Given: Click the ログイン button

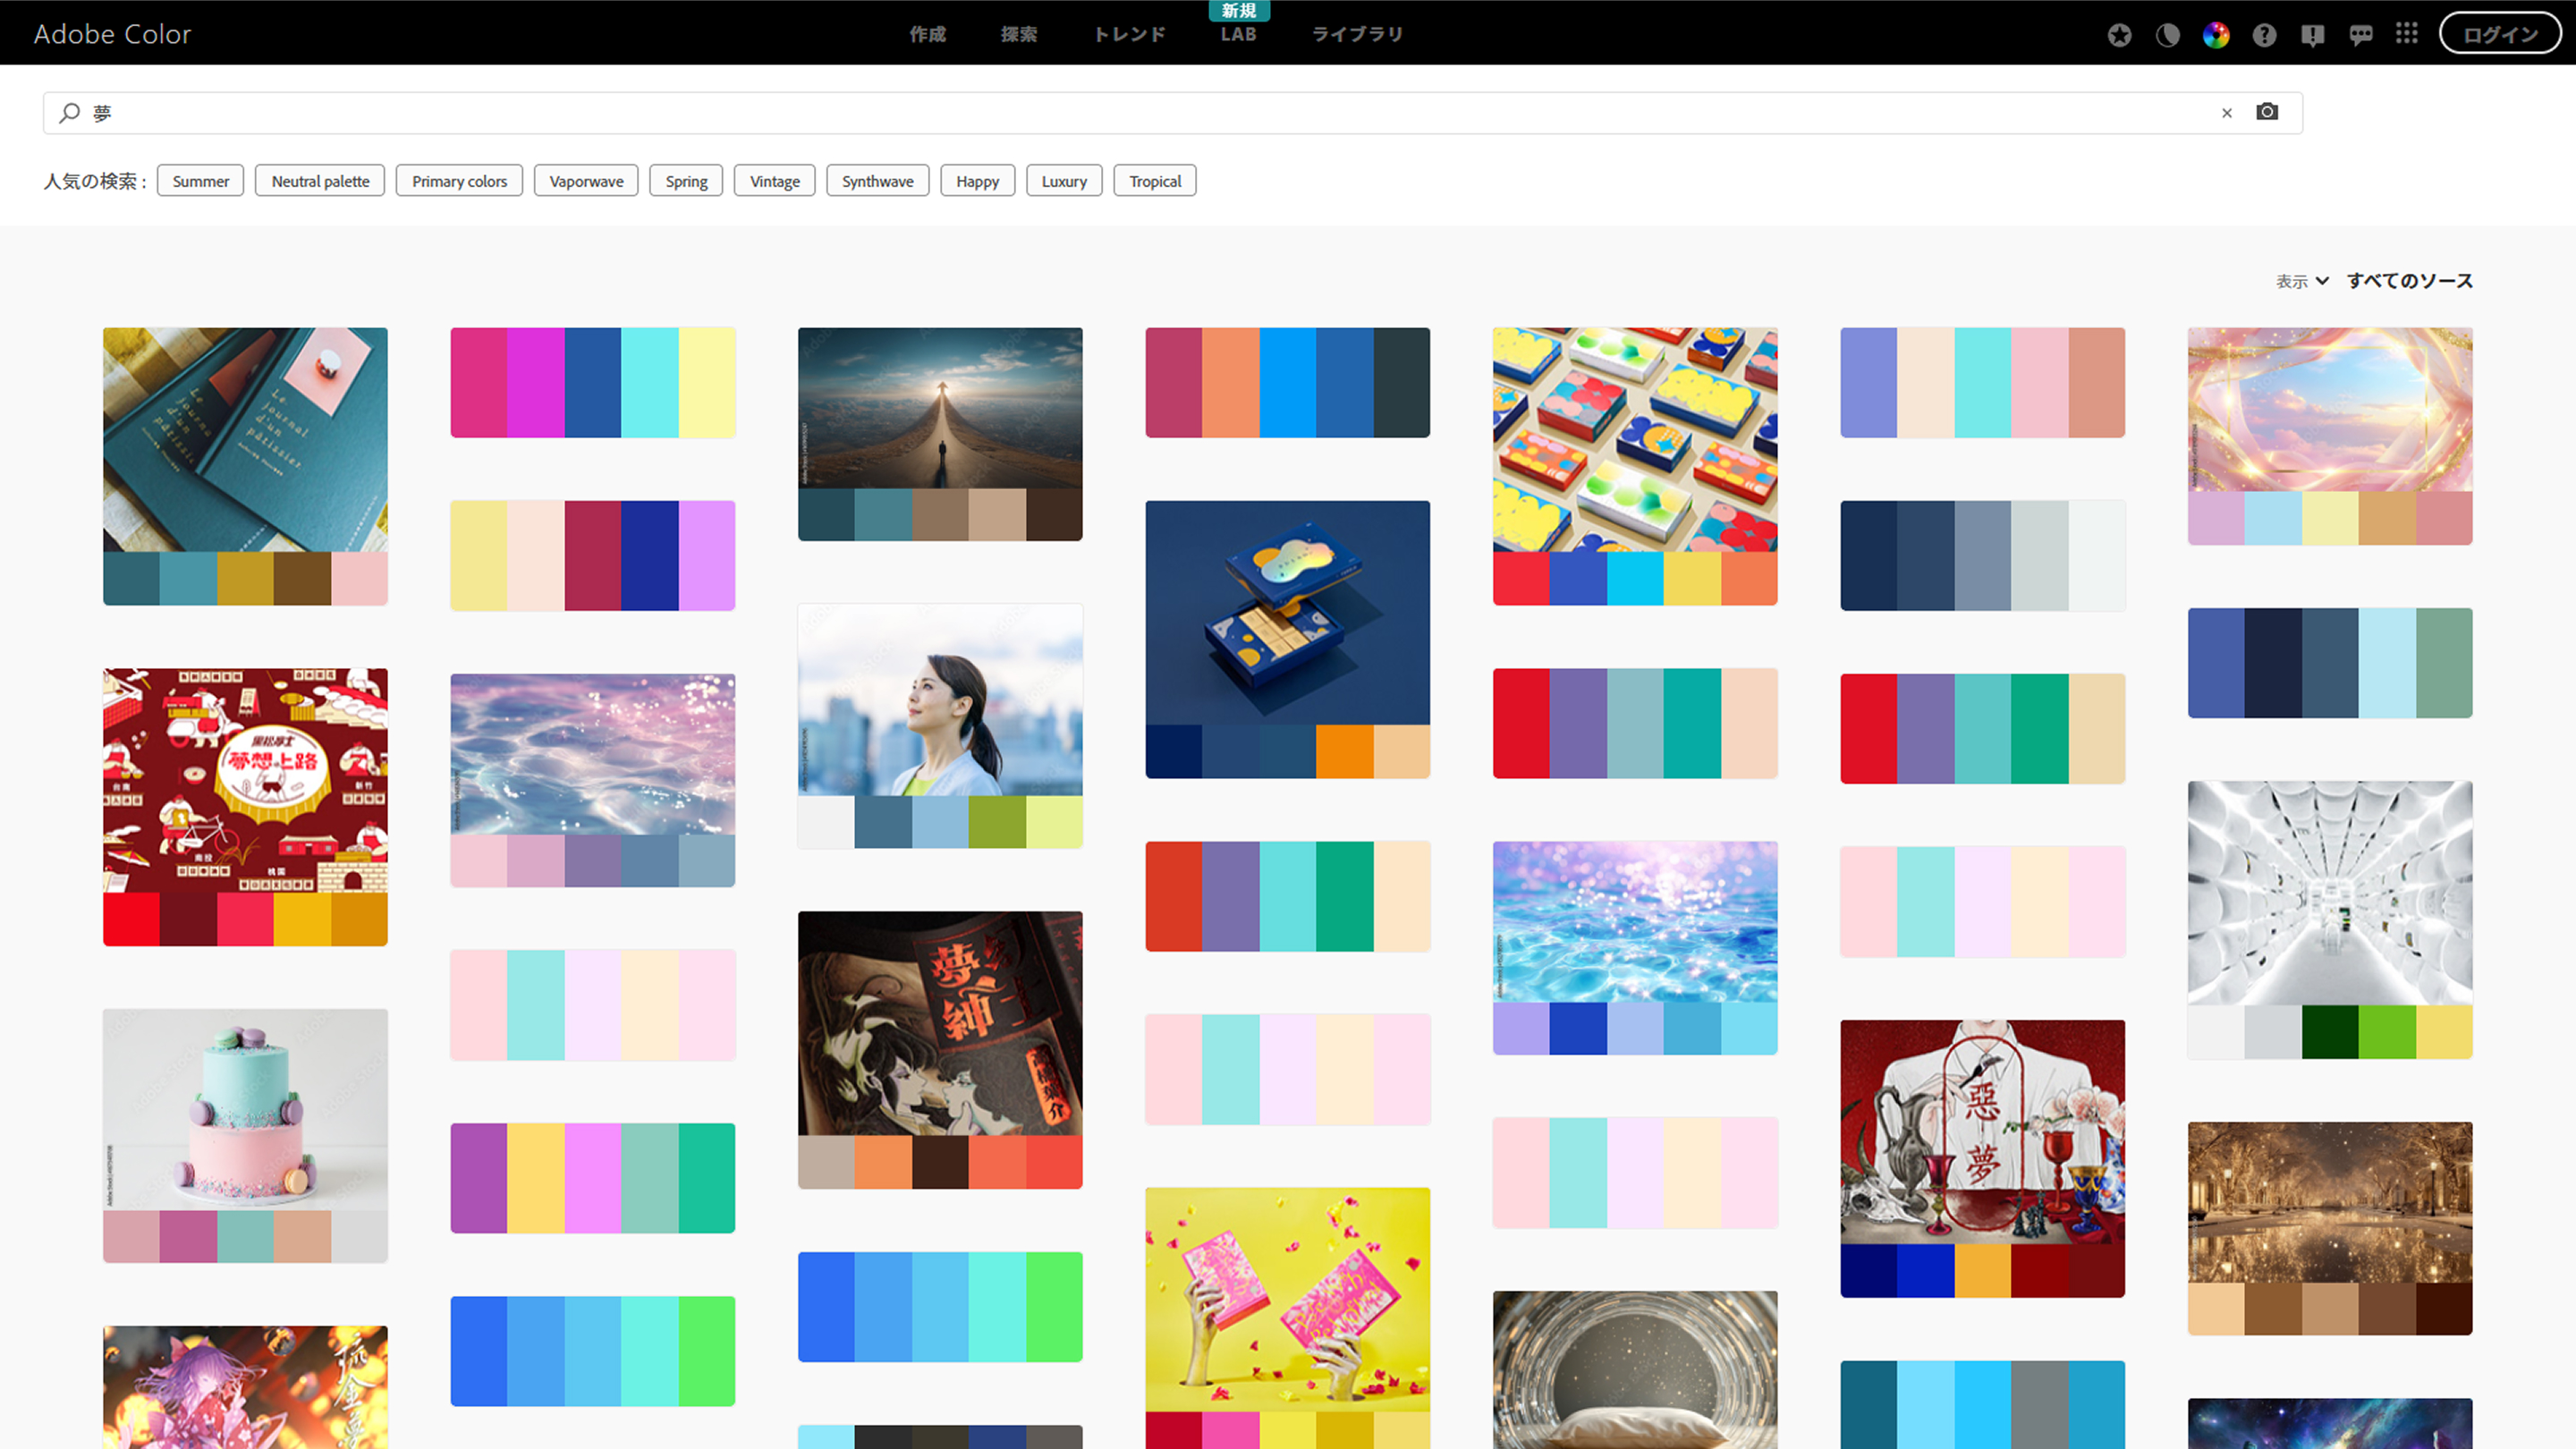Looking at the screenshot, I should pyautogui.click(x=2499, y=35).
